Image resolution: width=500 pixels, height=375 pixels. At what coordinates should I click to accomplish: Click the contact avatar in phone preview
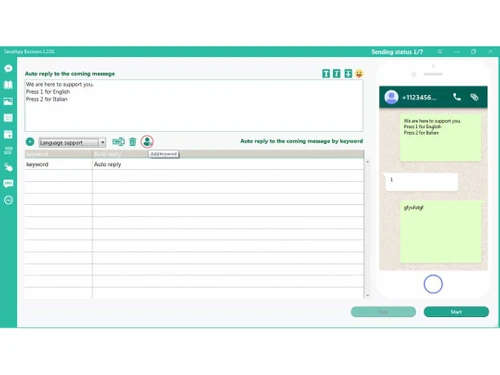point(391,97)
